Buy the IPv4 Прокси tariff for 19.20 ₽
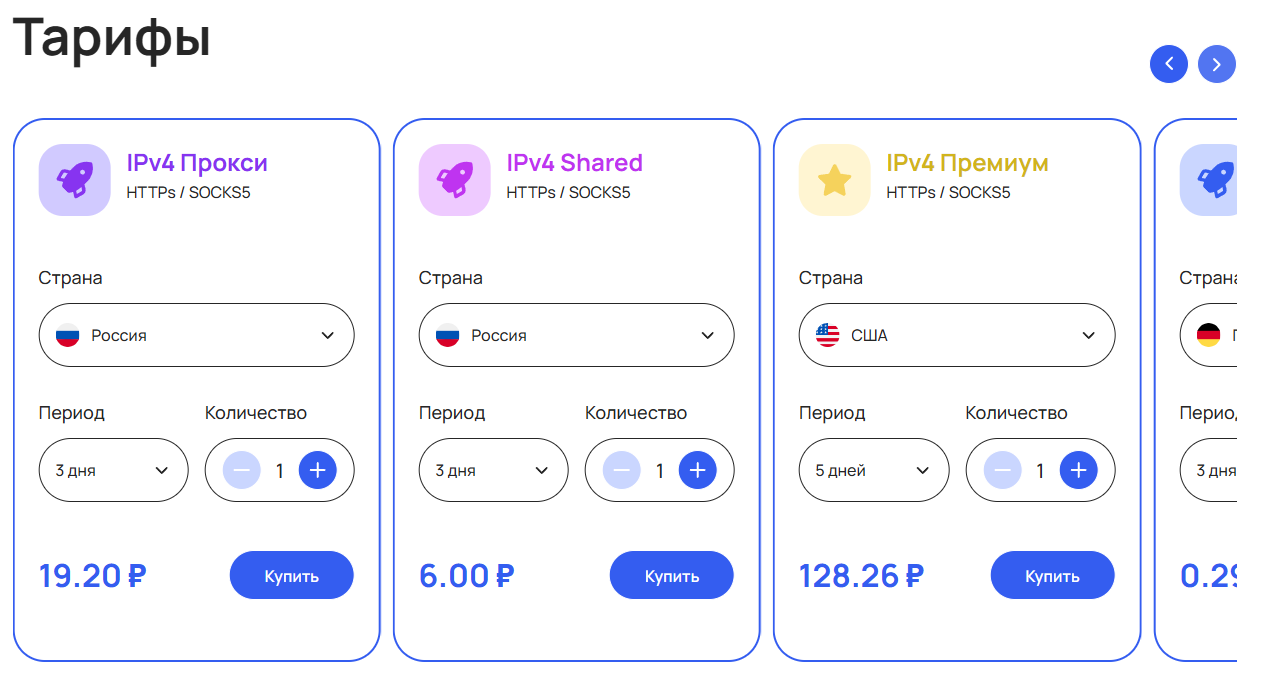The height and width of the screenshot is (685, 1276). coord(291,576)
